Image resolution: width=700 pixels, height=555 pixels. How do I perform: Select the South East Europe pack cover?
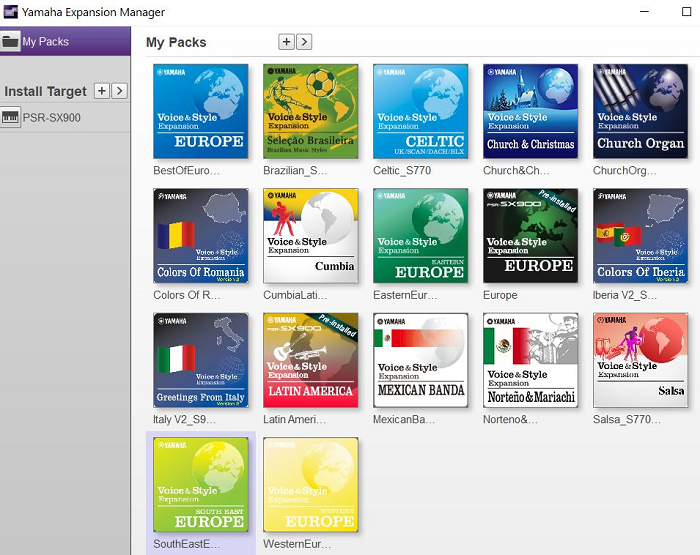click(200, 485)
